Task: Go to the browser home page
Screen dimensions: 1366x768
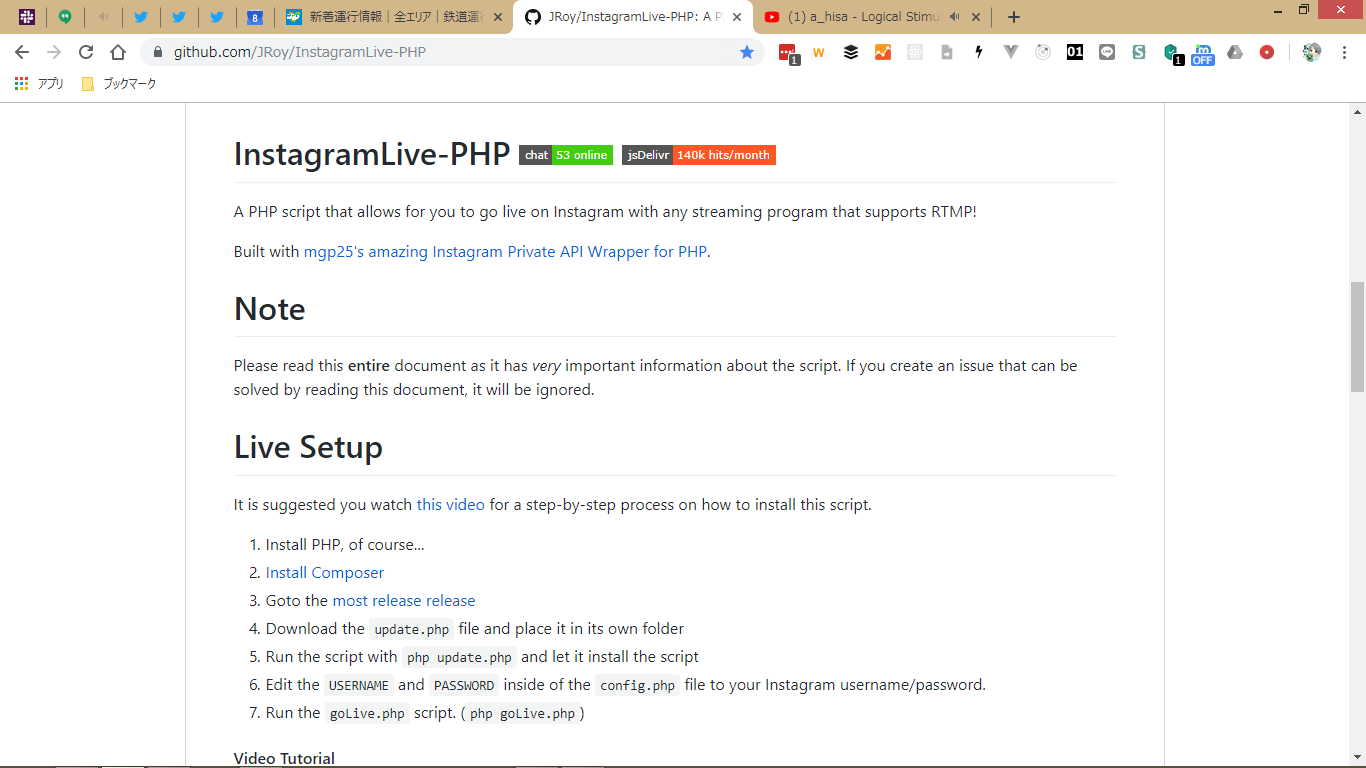Action: [118, 52]
